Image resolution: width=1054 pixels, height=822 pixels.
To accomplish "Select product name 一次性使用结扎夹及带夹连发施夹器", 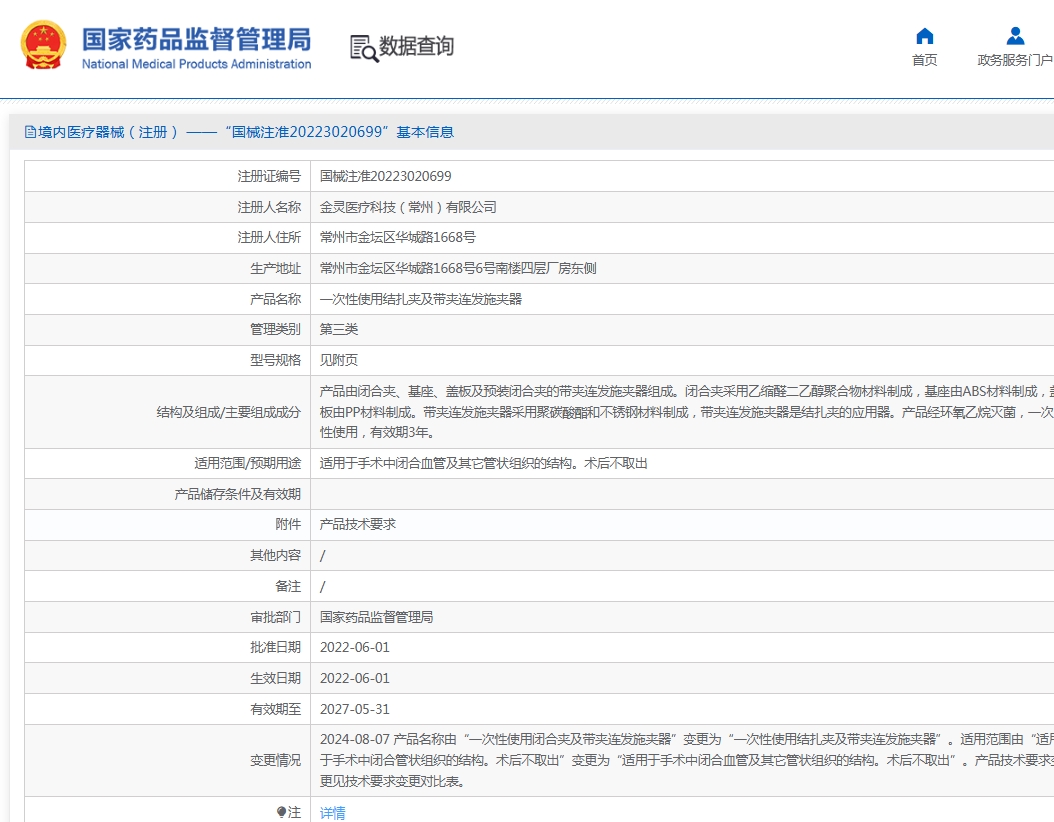I will (x=421, y=299).
